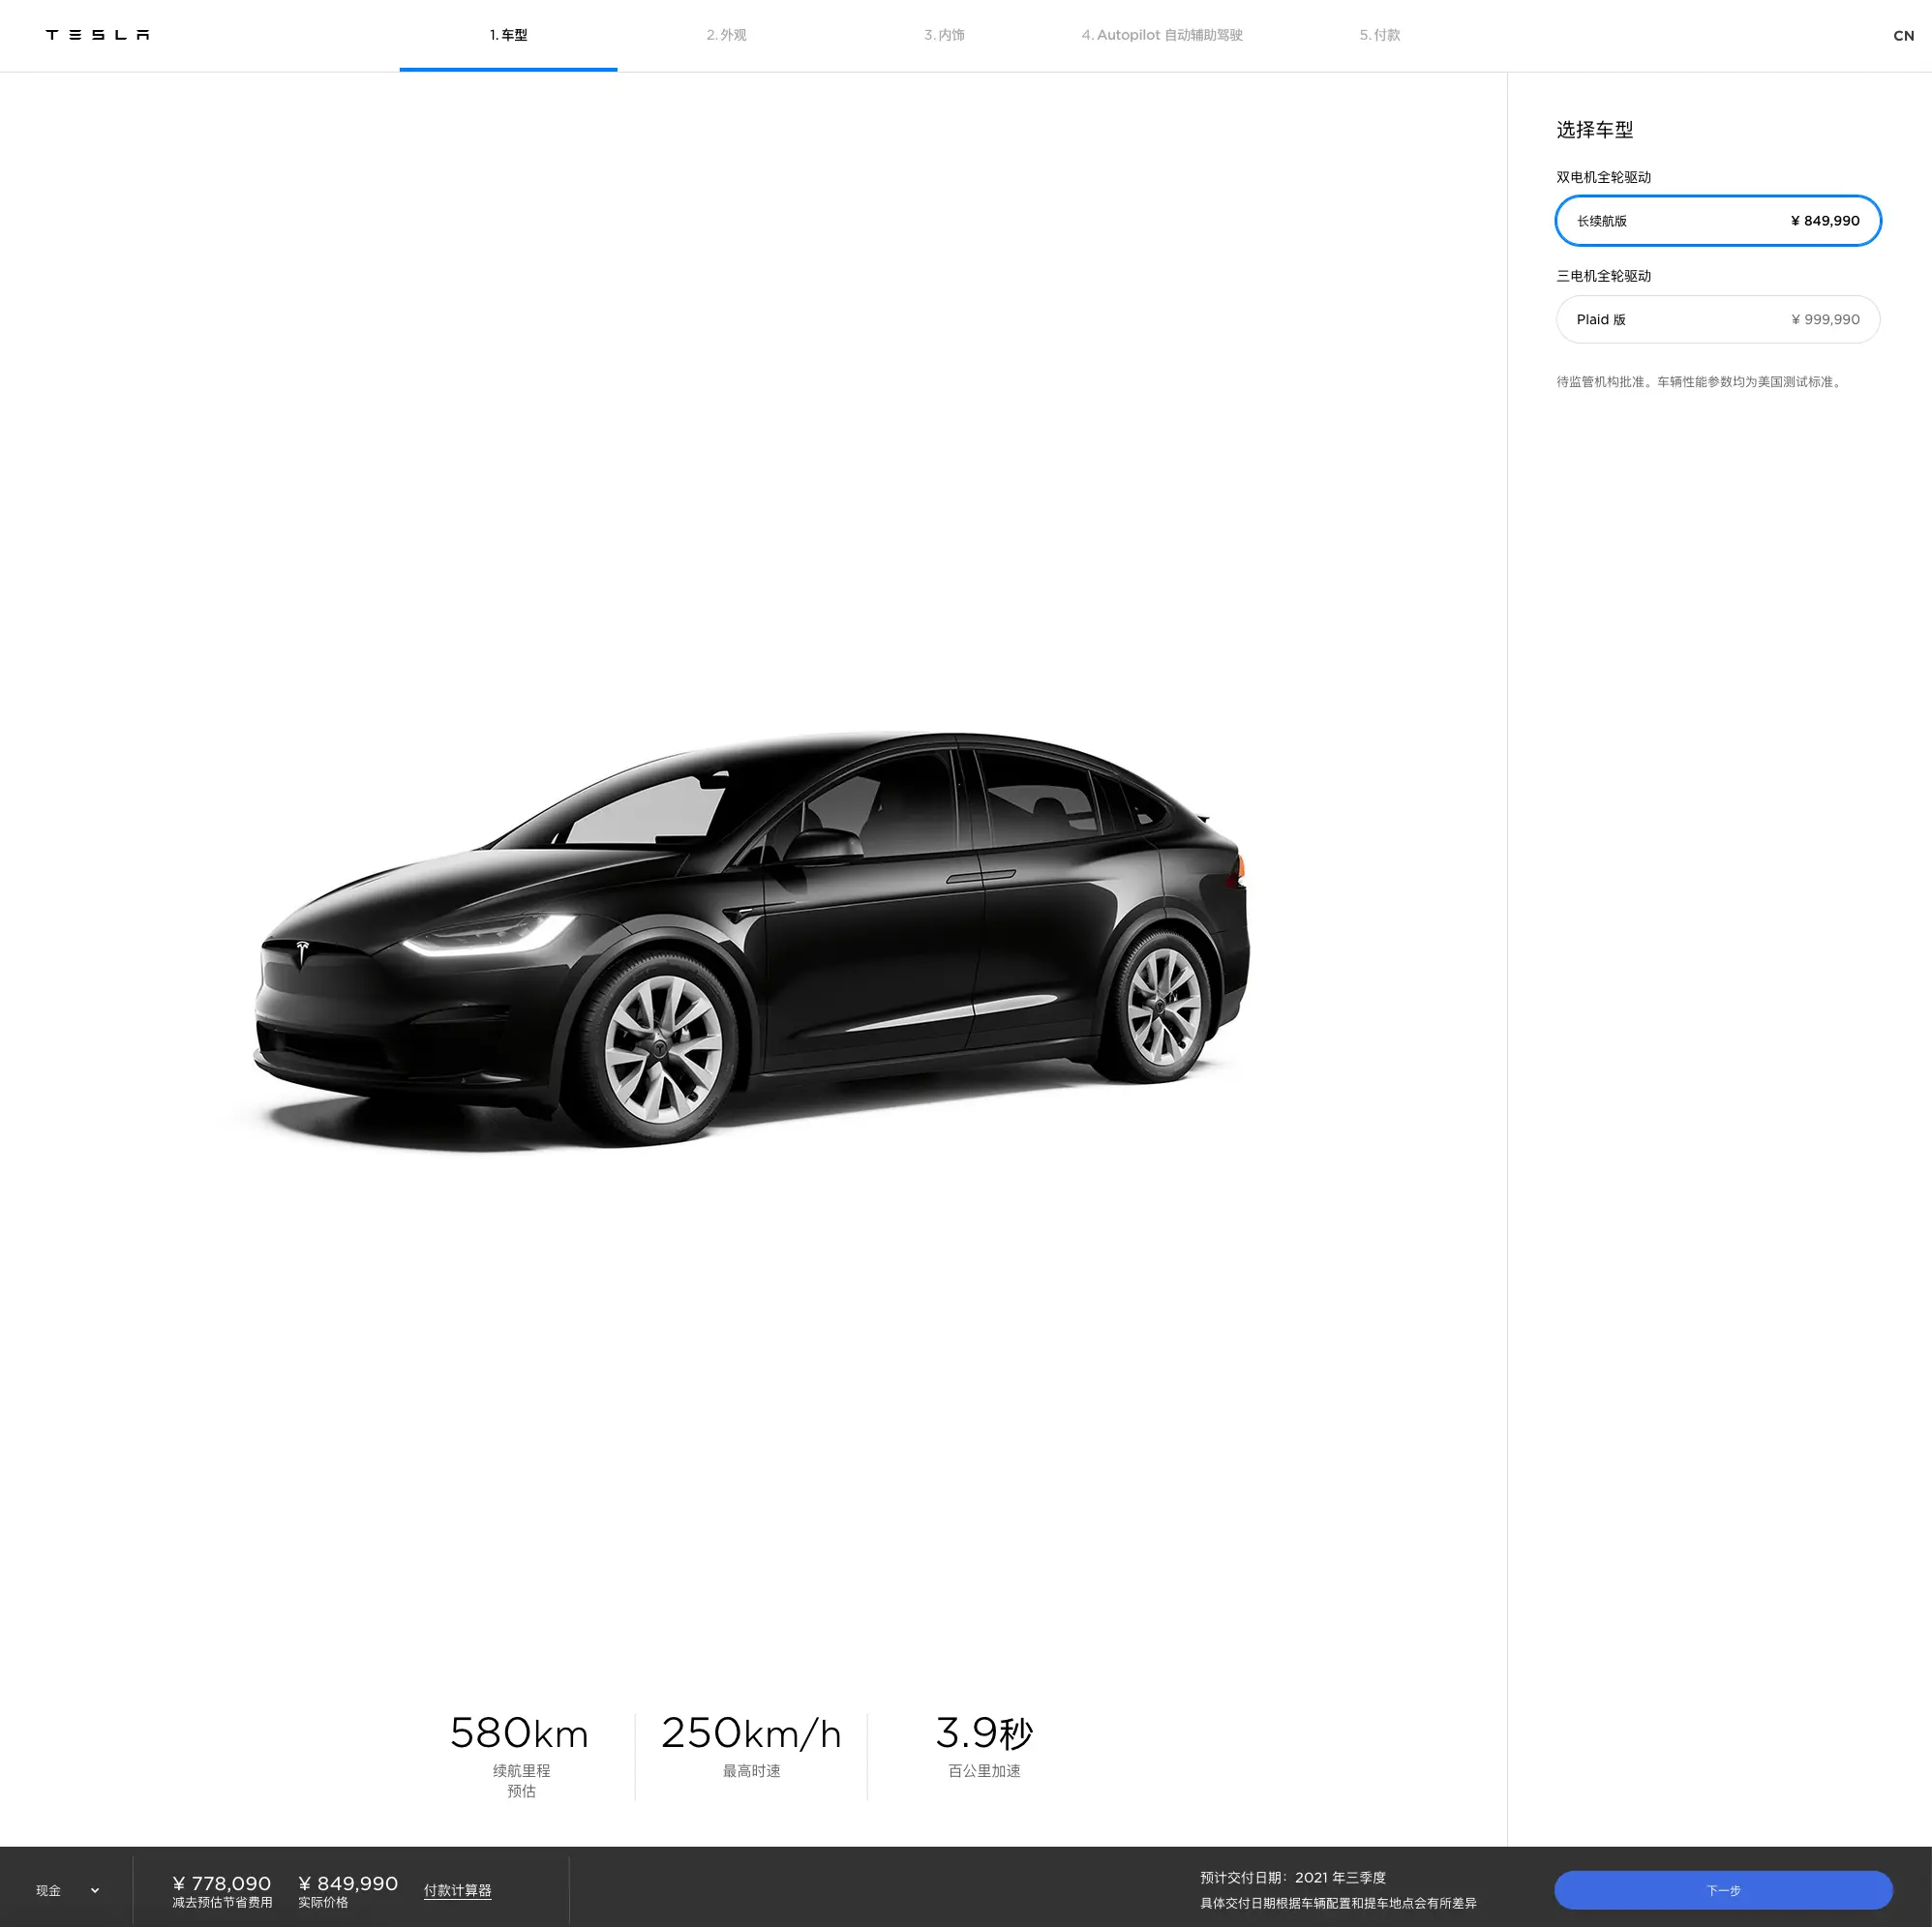Viewport: 1932px width, 1927px height.
Task: Select the 长续航版 model option
Action: pos(1717,221)
